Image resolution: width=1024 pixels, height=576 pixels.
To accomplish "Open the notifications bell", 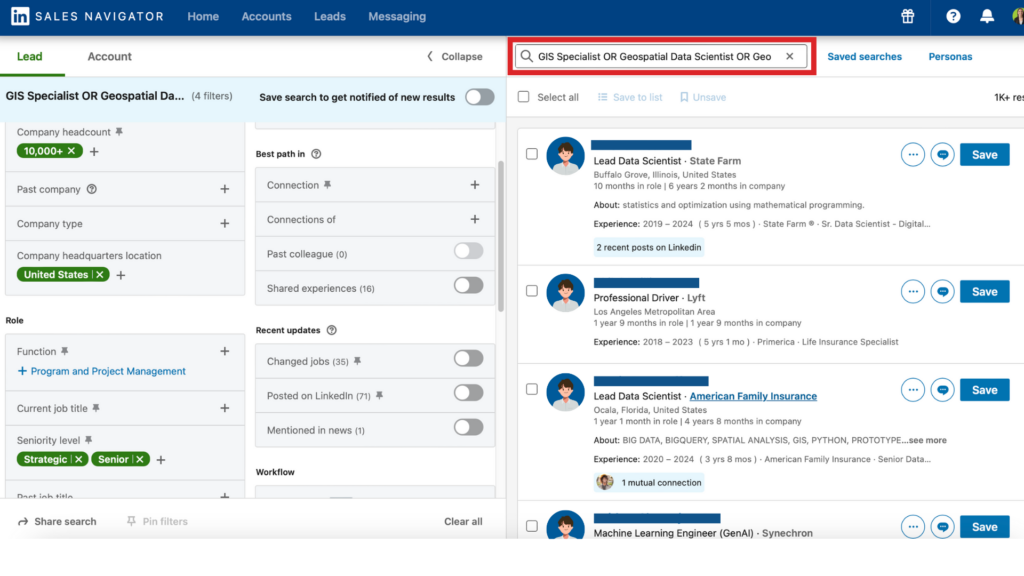I will point(987,16).
